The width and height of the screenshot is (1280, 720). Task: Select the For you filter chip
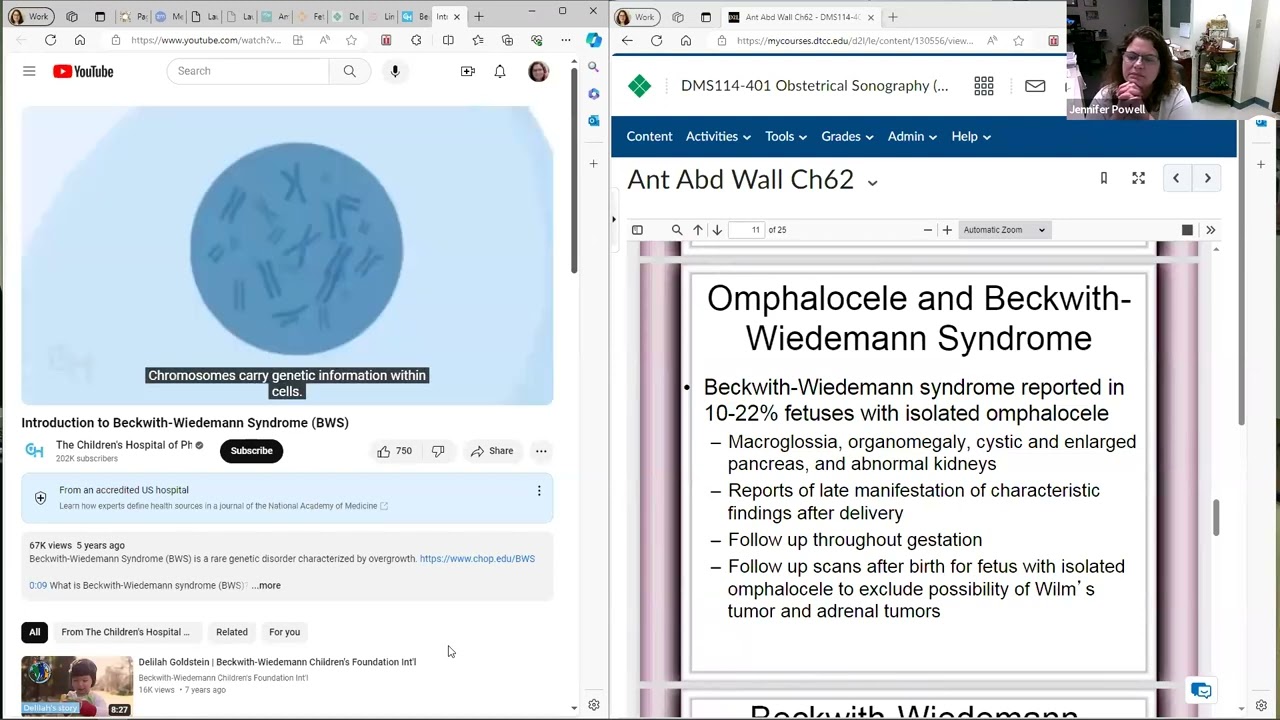(284, 632)
